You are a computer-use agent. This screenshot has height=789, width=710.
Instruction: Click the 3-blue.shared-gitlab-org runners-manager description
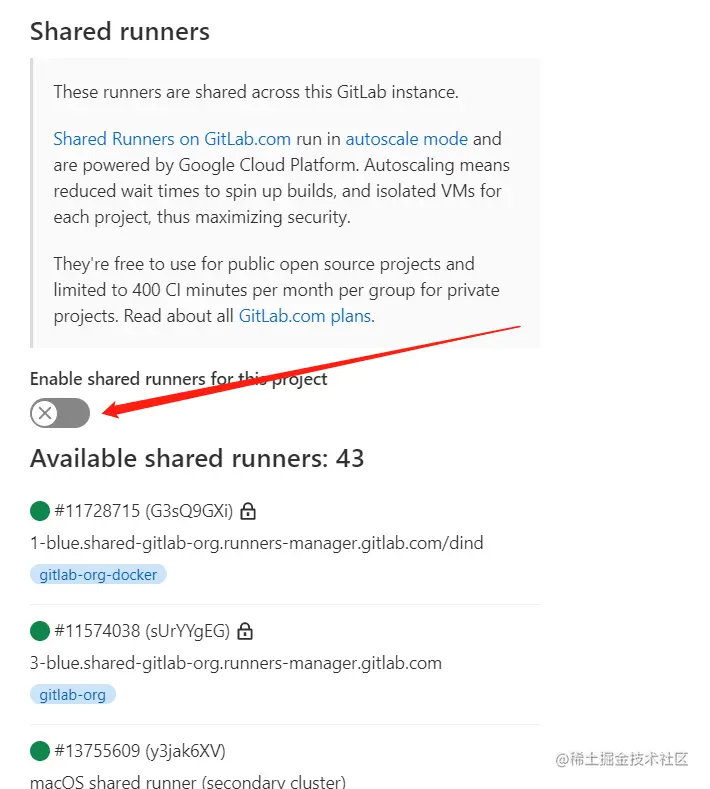click(235, 663)
